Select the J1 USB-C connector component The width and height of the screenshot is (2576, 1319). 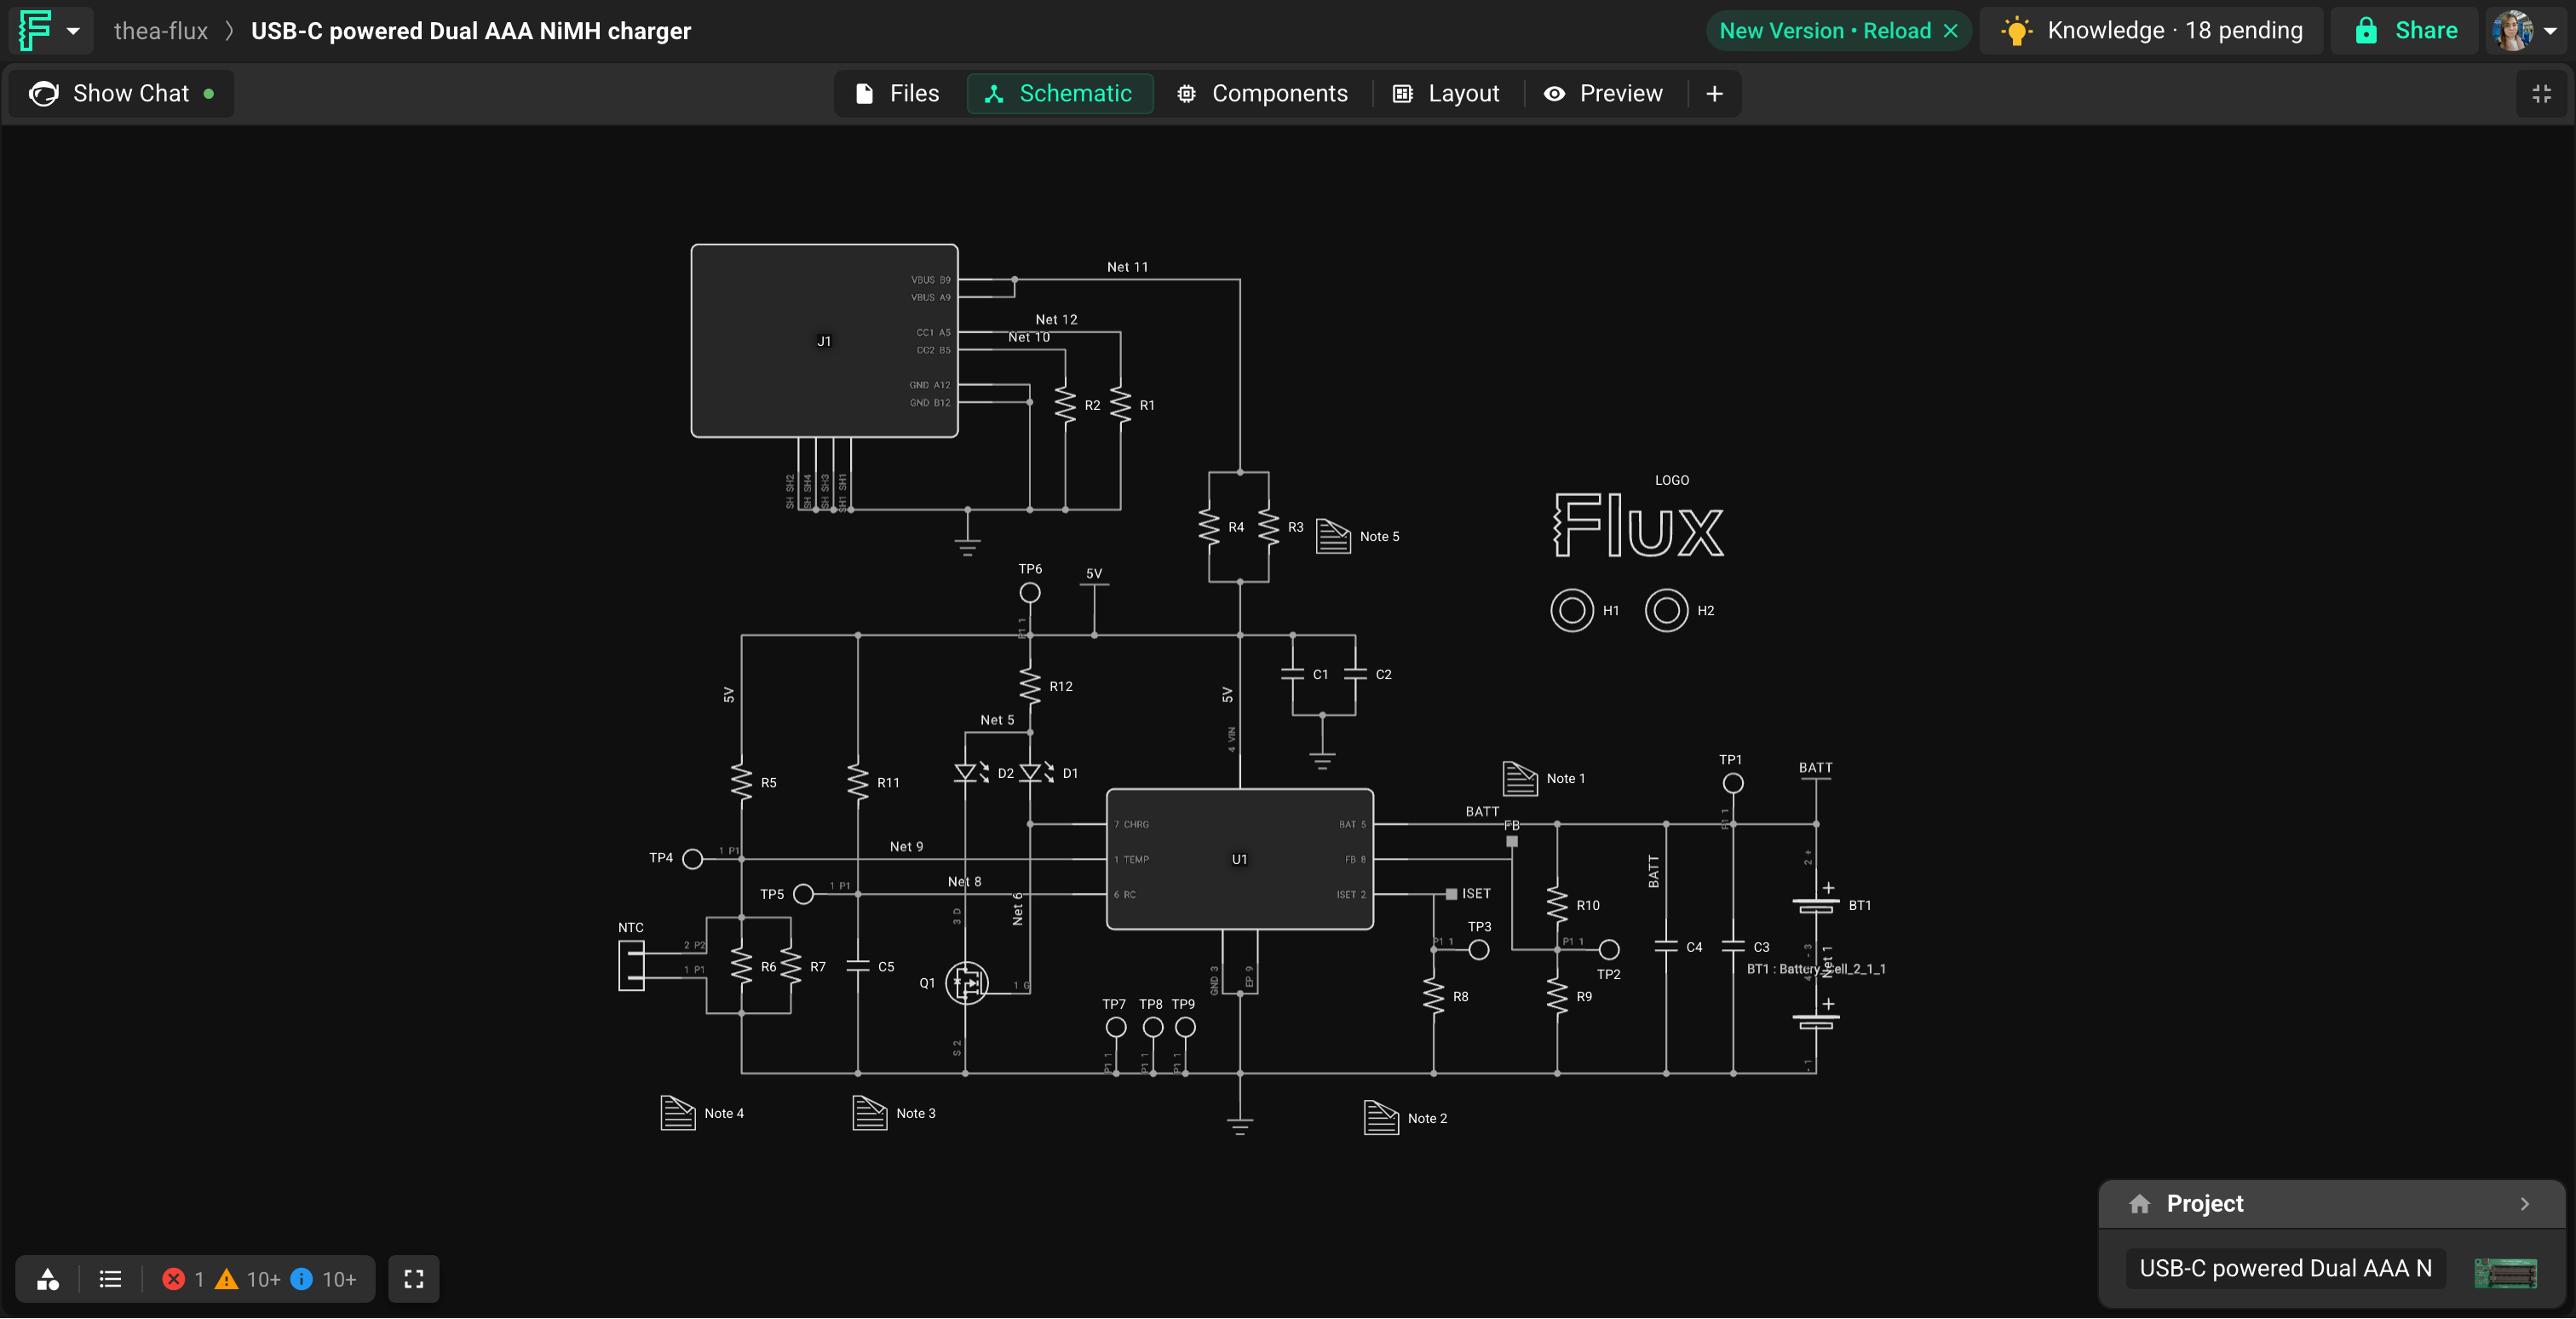point(824,341)
